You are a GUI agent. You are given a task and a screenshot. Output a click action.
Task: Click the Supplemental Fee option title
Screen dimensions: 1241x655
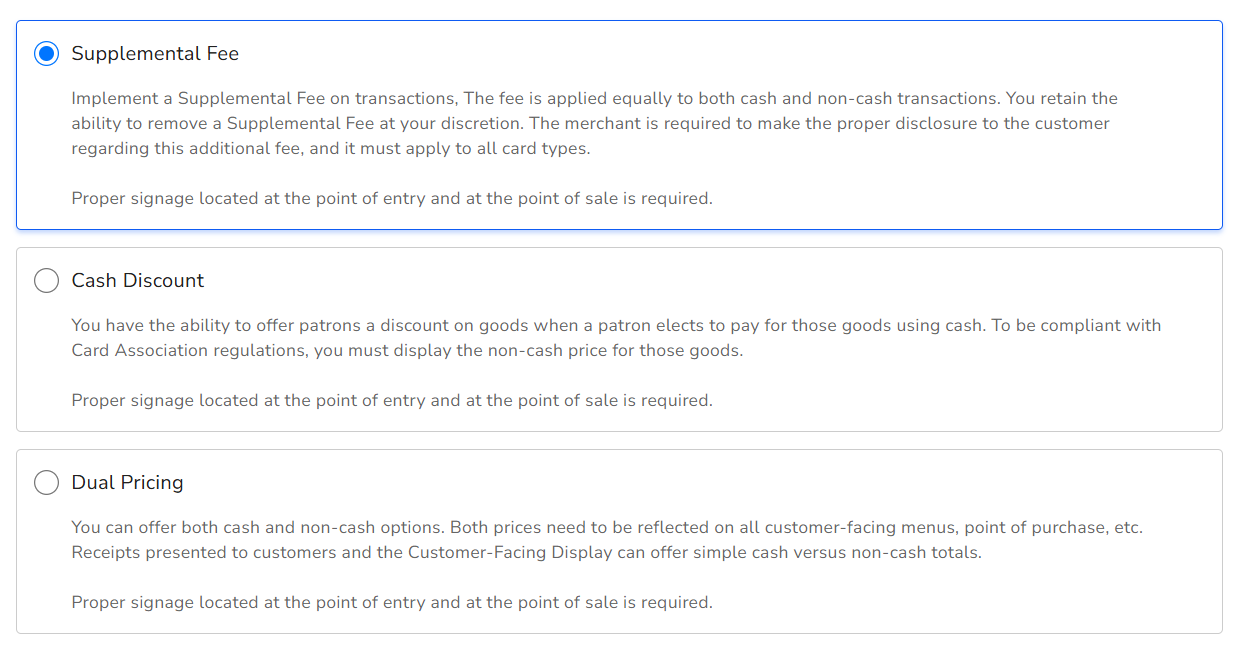155,53
